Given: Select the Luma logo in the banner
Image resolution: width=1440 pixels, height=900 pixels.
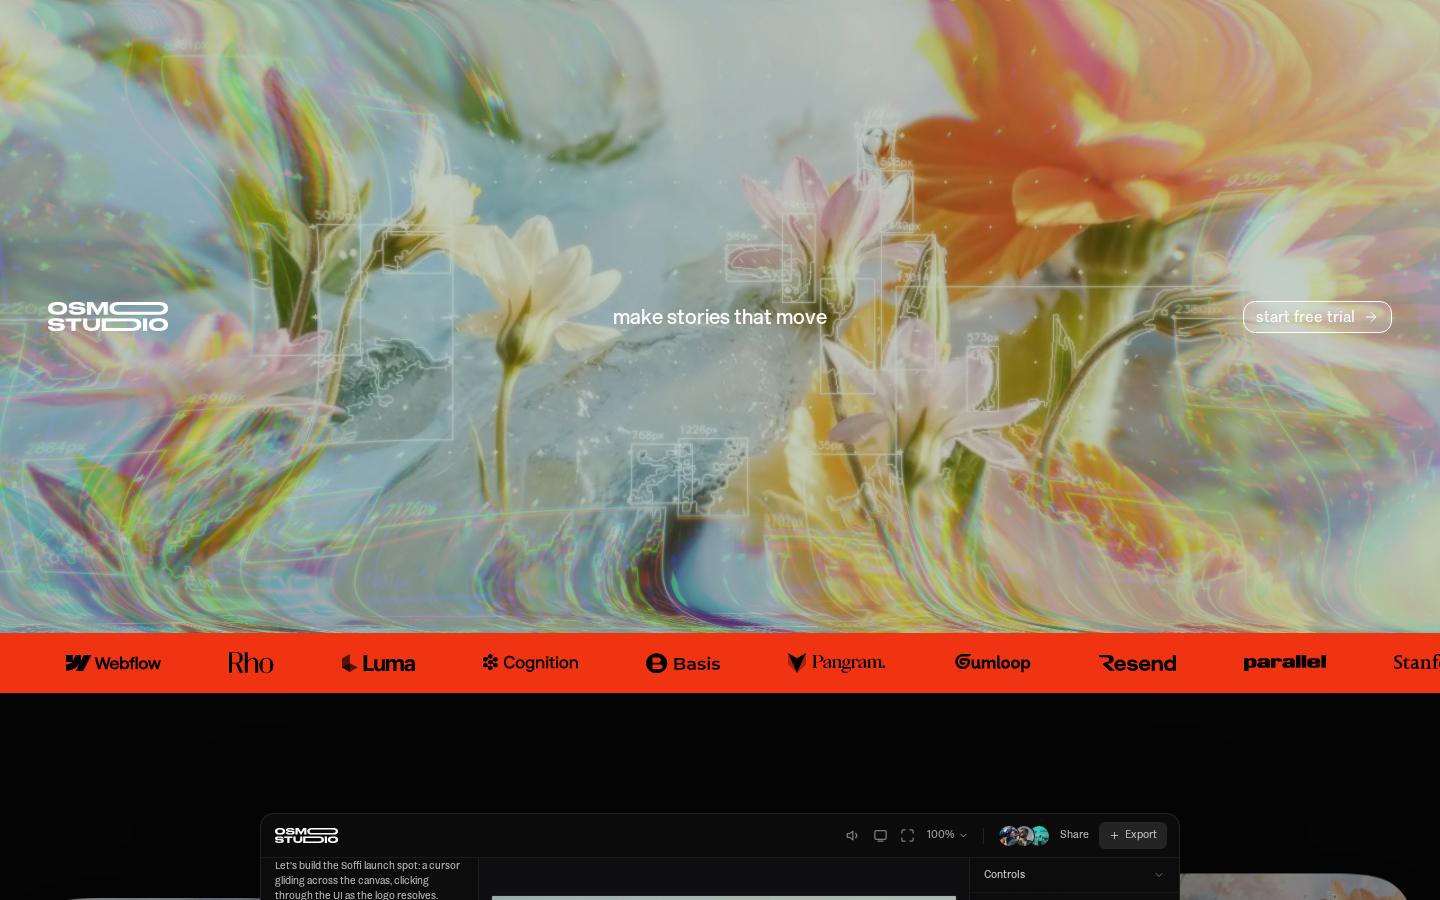Looking at the screenshot, I should [378, 663].
